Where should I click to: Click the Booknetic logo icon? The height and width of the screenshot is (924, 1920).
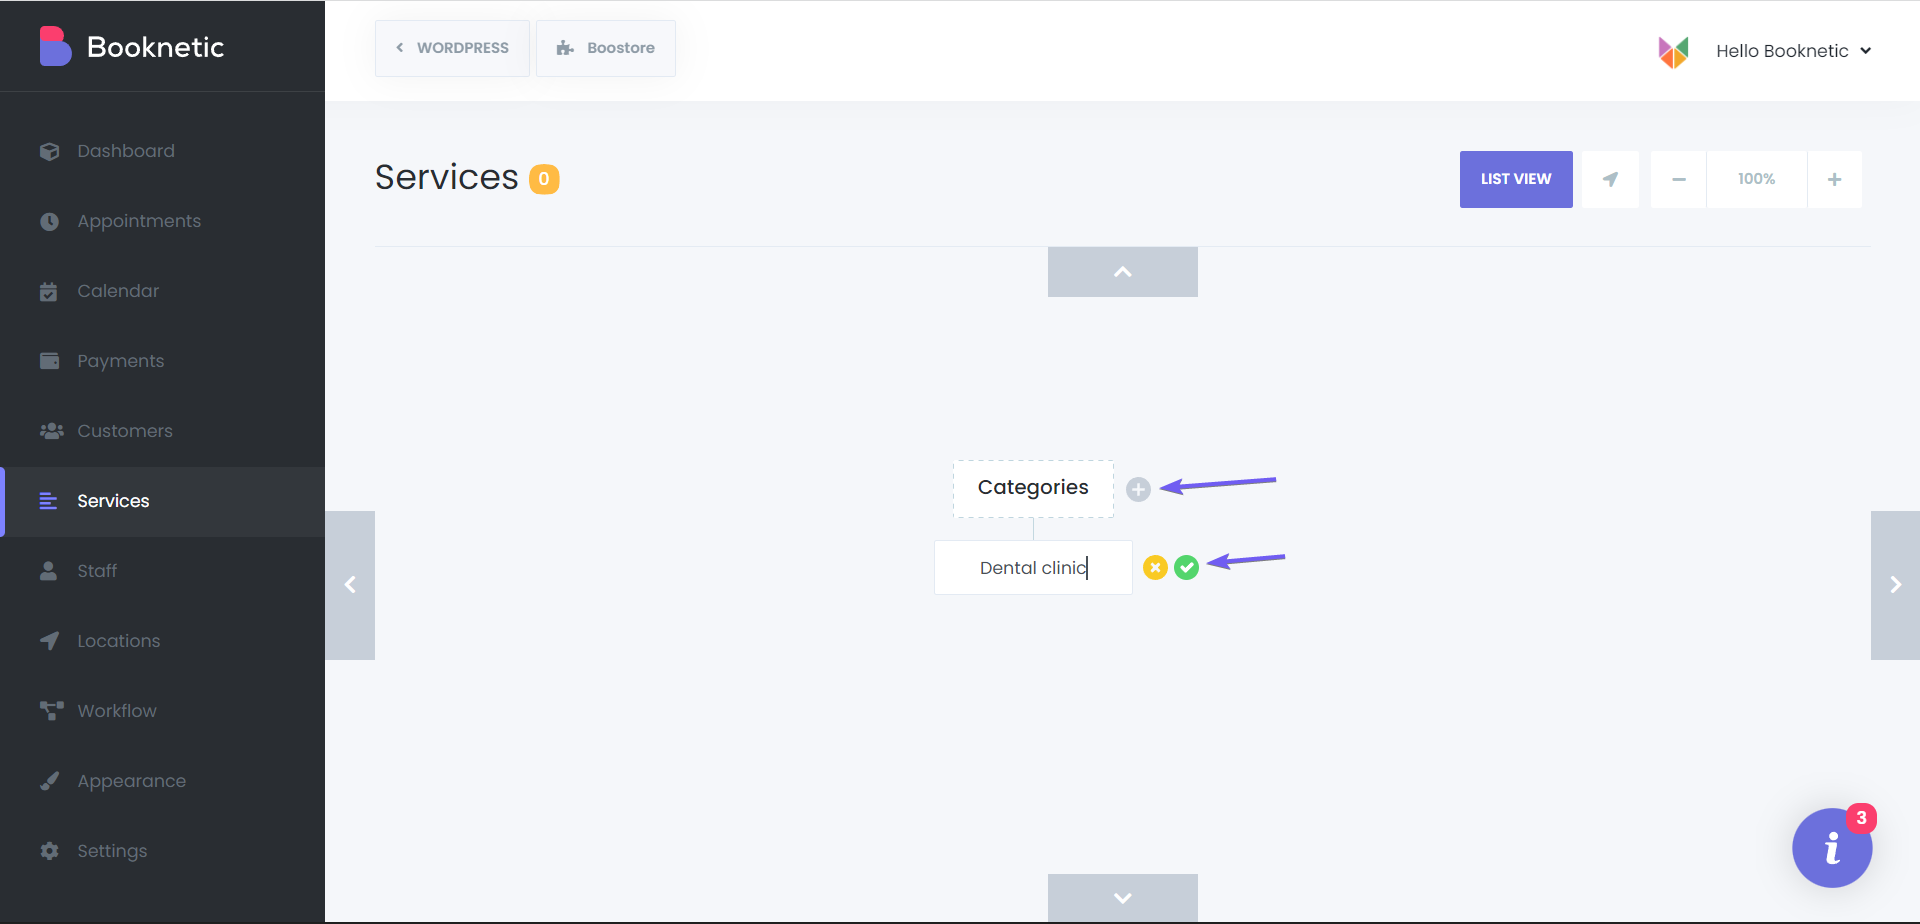coord(55,46)
